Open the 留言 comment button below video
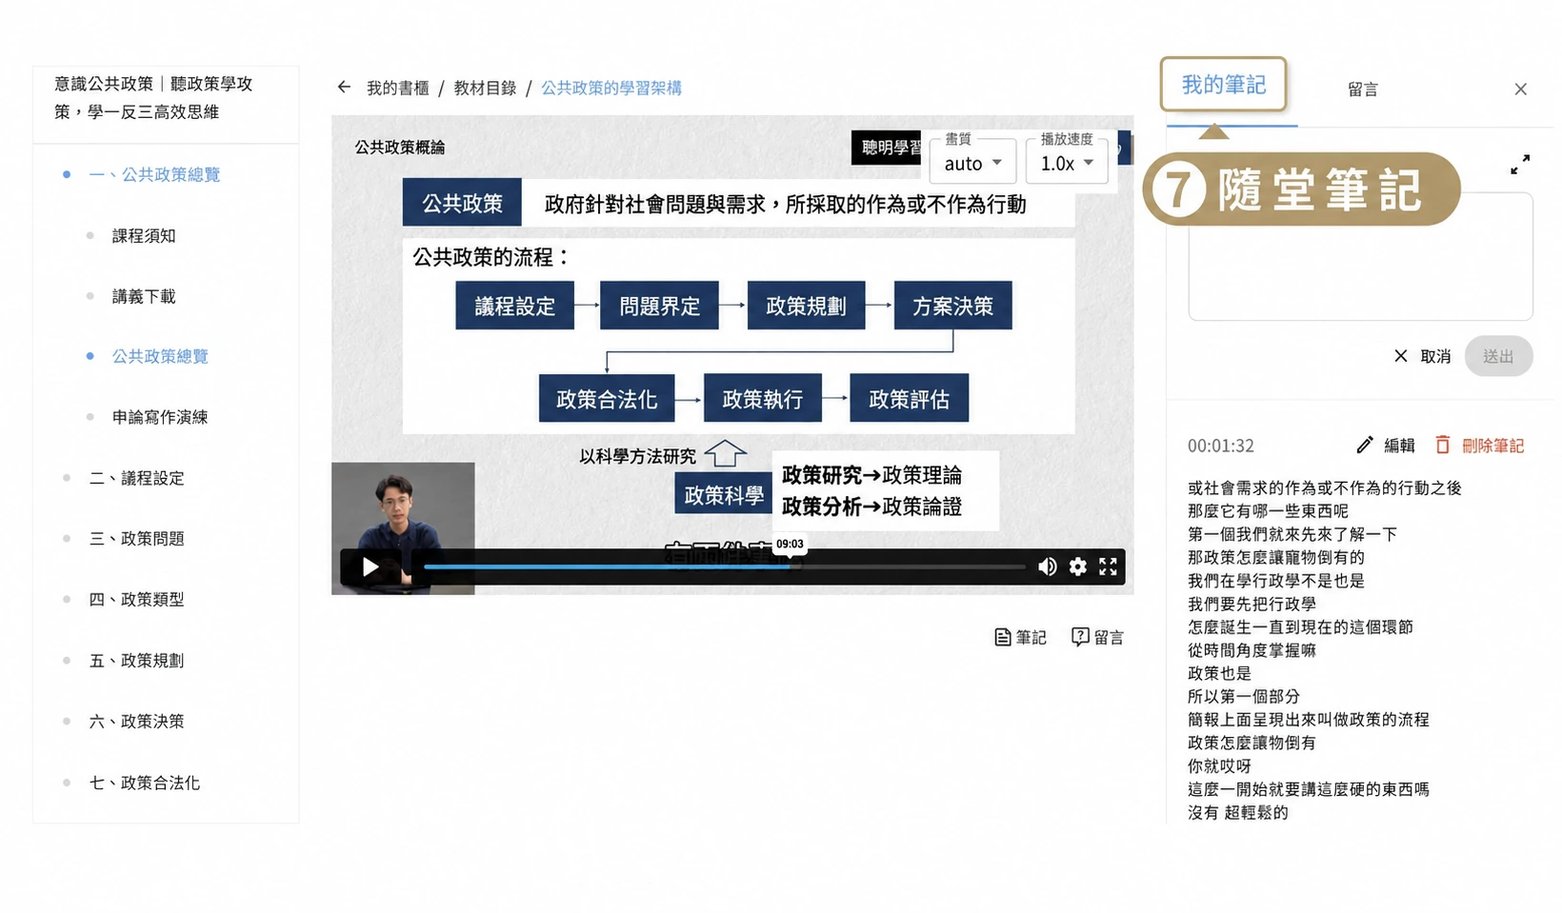This screenshot has width=1562, height=913. (1097, 637)
